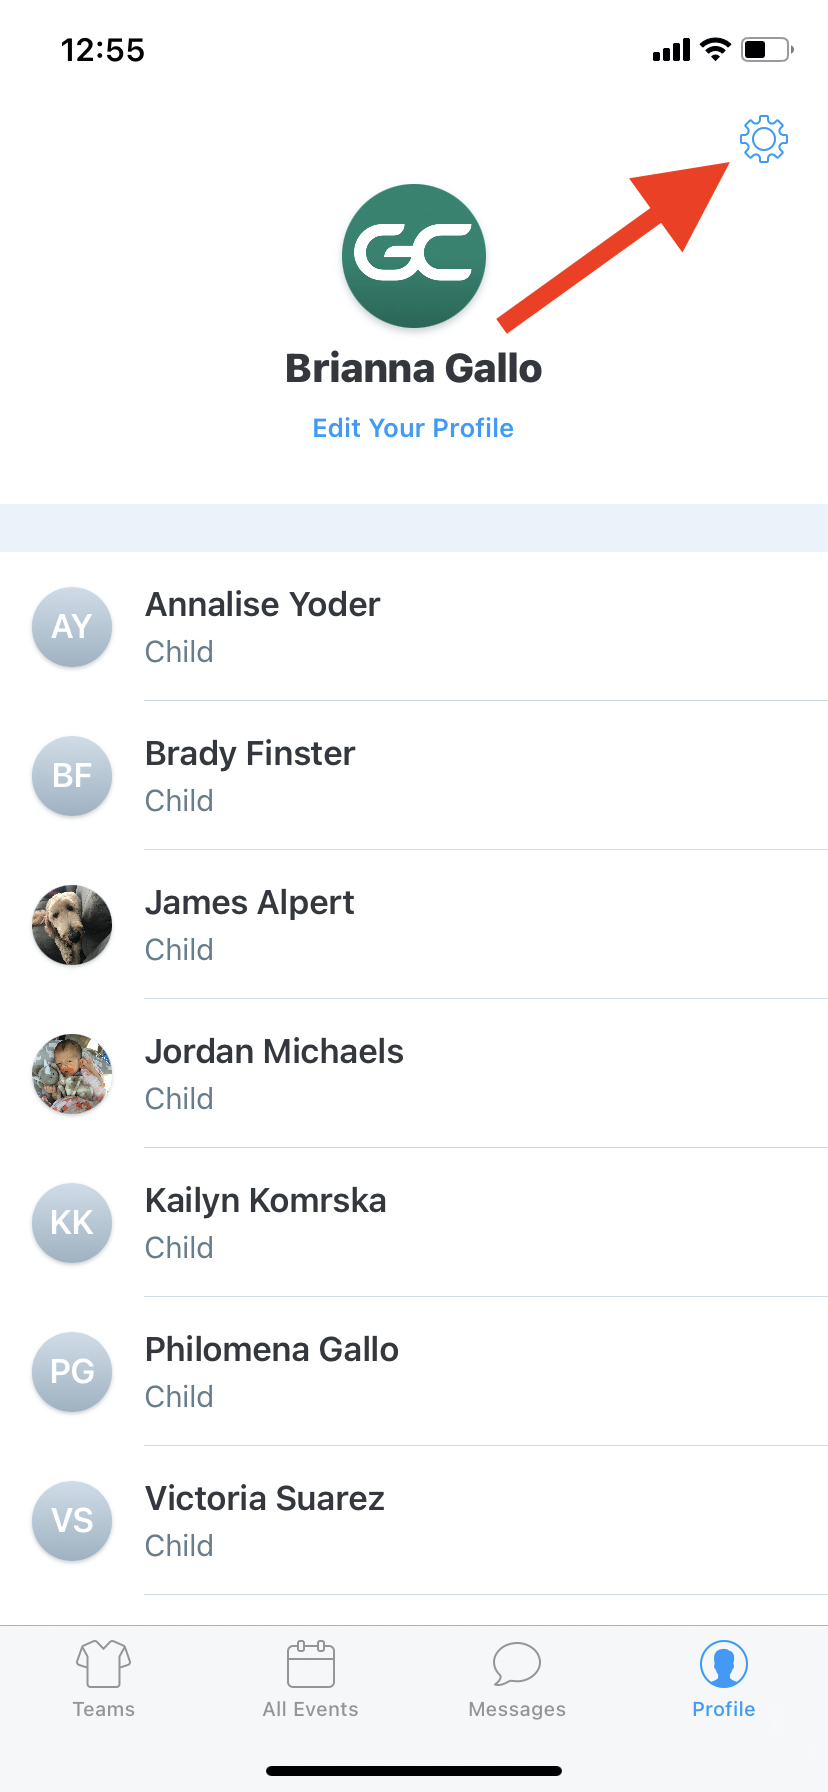Open Kailyn Komrska's child profile

[414, 1223]
